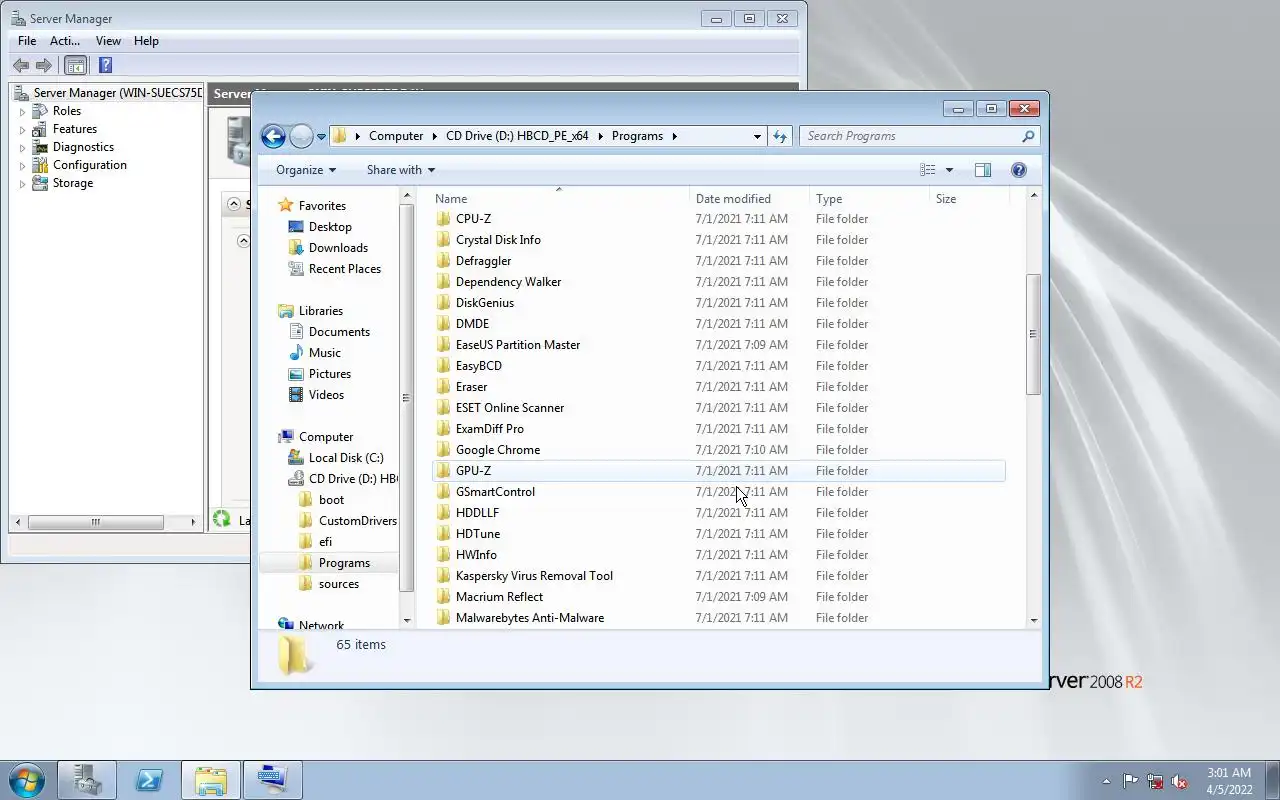Open the Help menu in Server Manager
Viewport: 1280px width, 800px height.
[146, 41]
